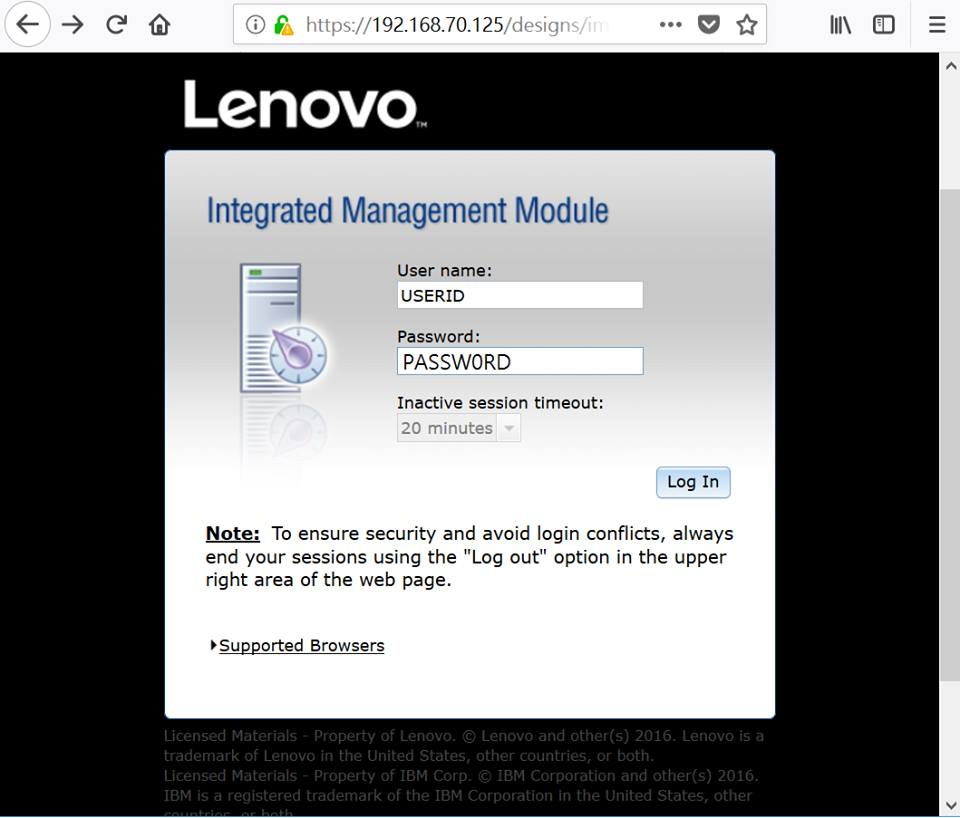Click the Log In button
This screenshot has height=818, width=960.
point(693,482)
